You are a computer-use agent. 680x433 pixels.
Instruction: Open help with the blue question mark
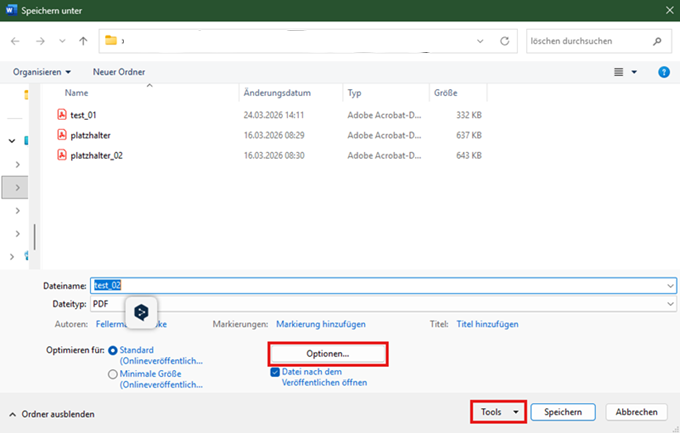[664, 72]
